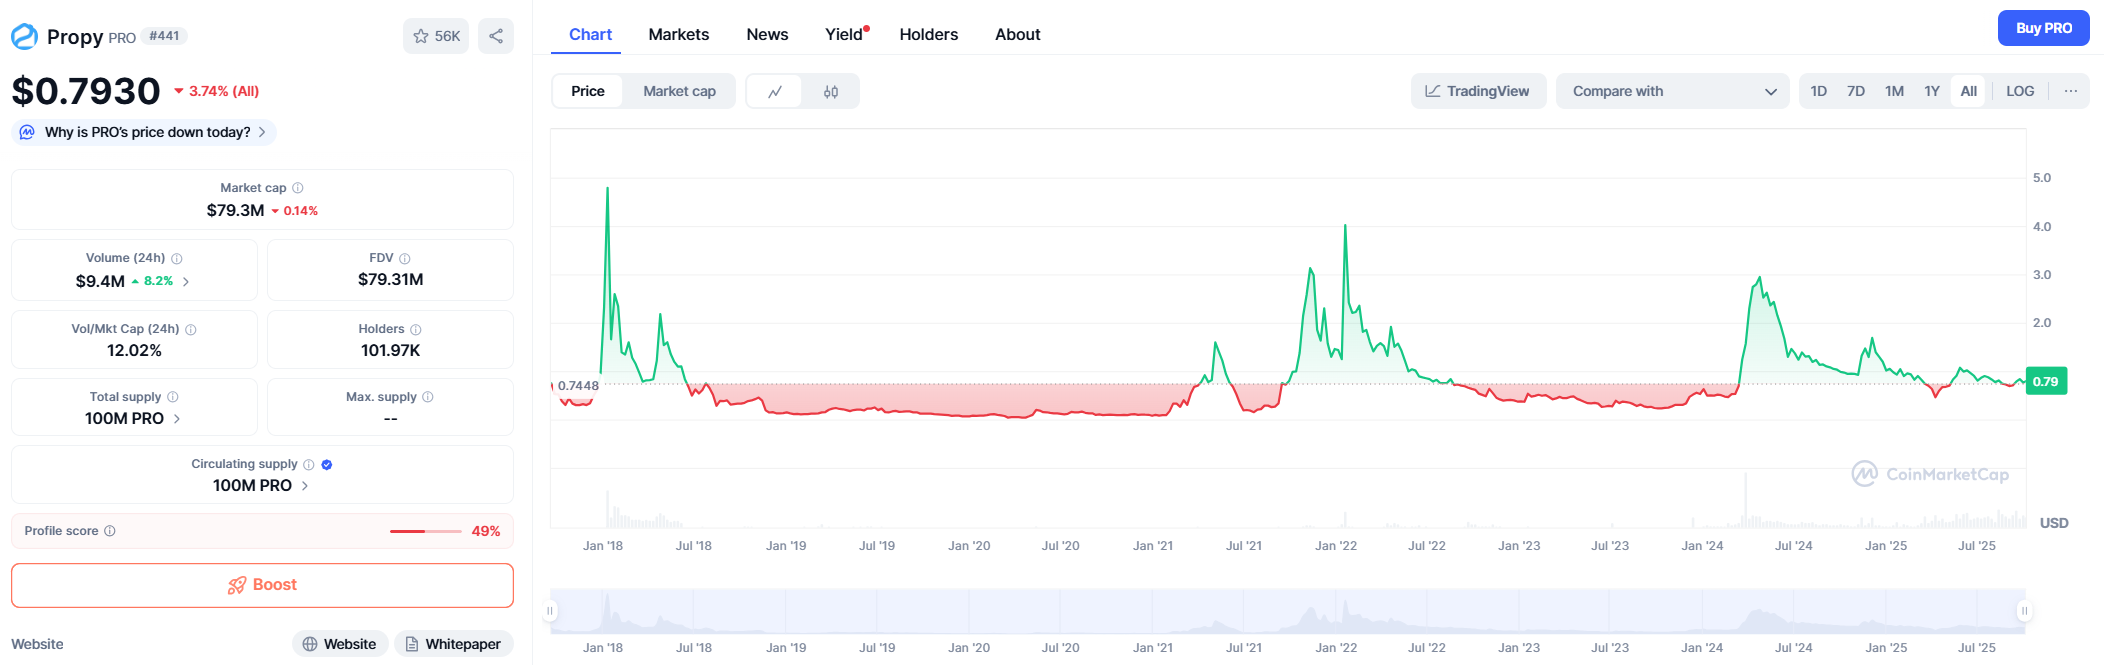
Task: Click the left handle of chart range slider
Action: point(550,611)
